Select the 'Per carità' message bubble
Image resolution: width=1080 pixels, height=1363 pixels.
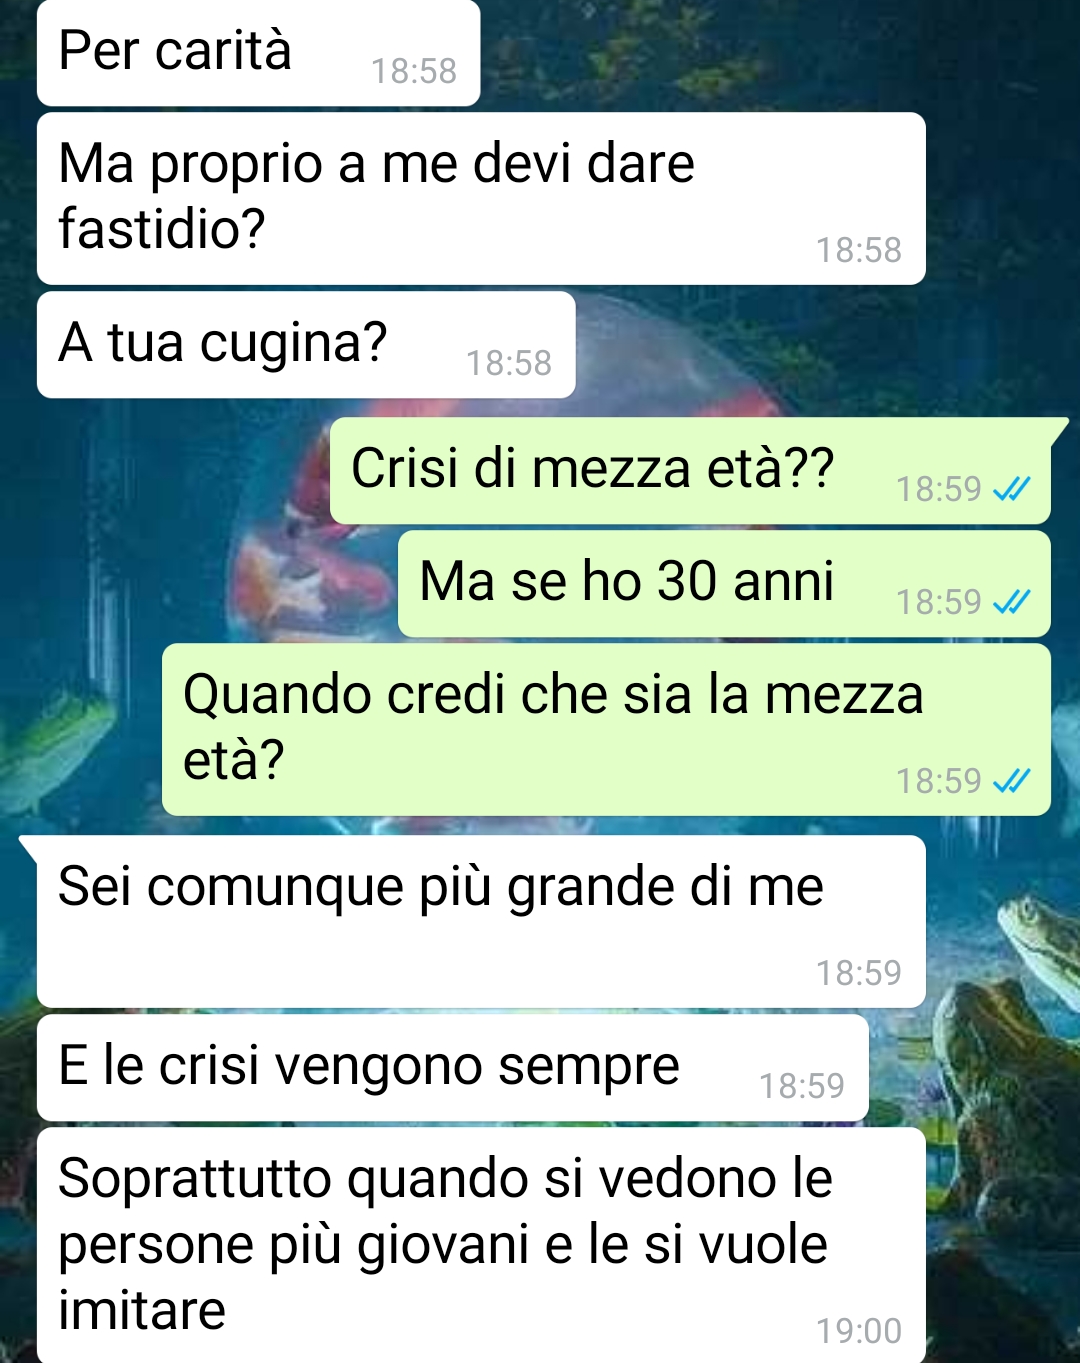coord(258,53)
